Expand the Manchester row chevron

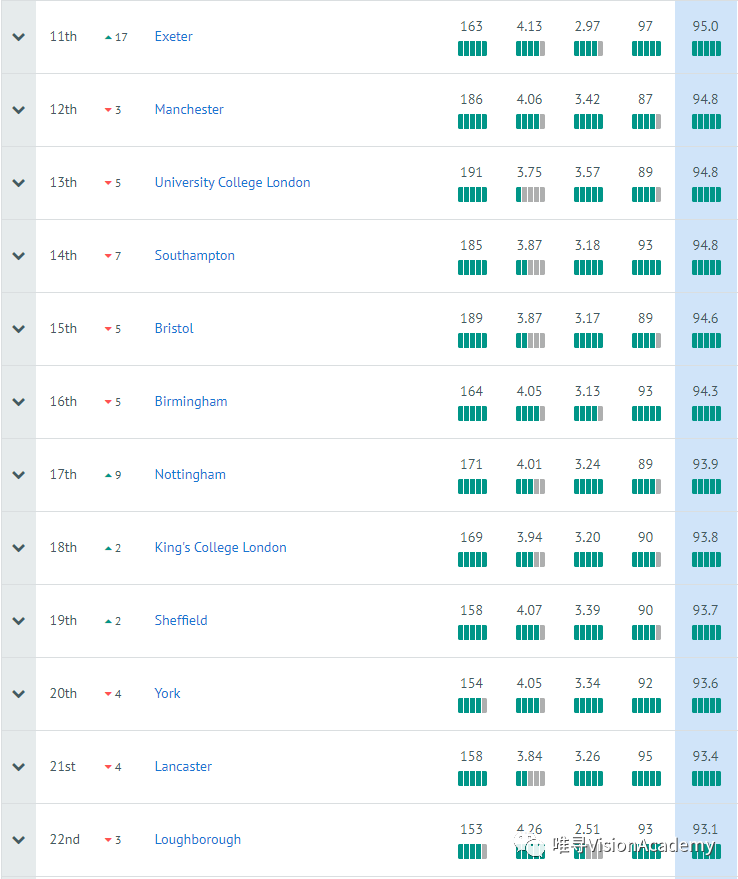tap(19, 110)
